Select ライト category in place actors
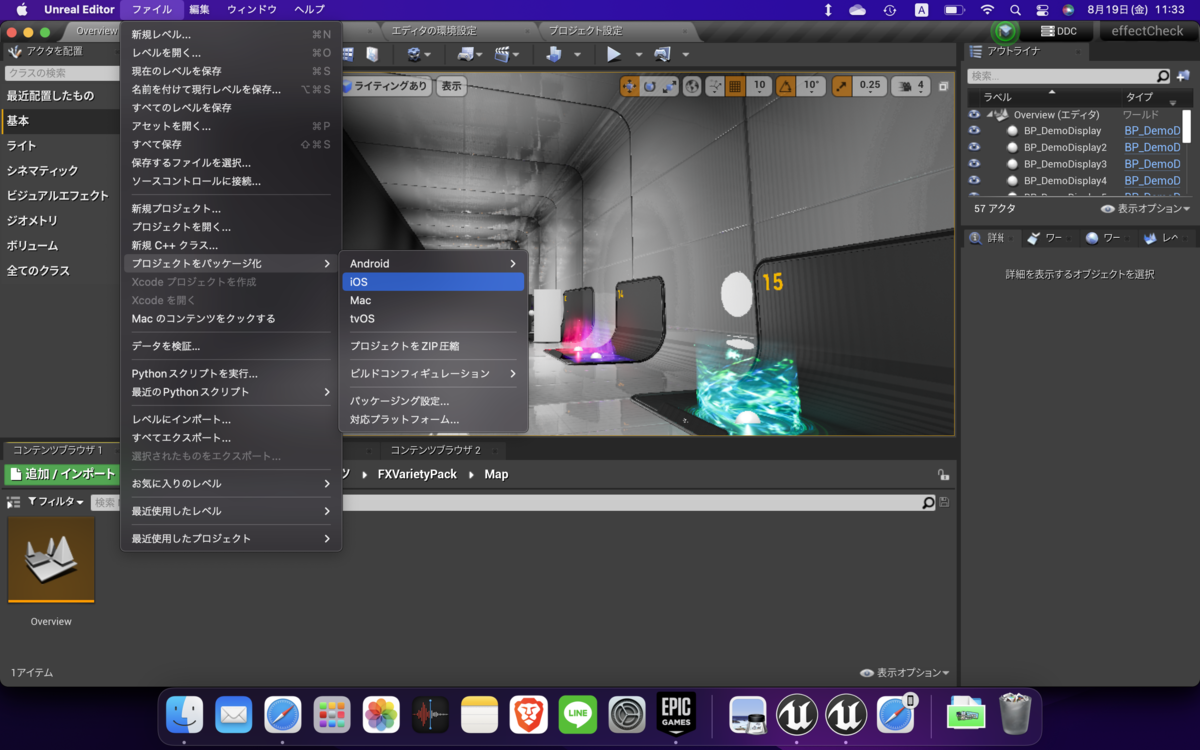The image size is (1200, 750). 60,146
